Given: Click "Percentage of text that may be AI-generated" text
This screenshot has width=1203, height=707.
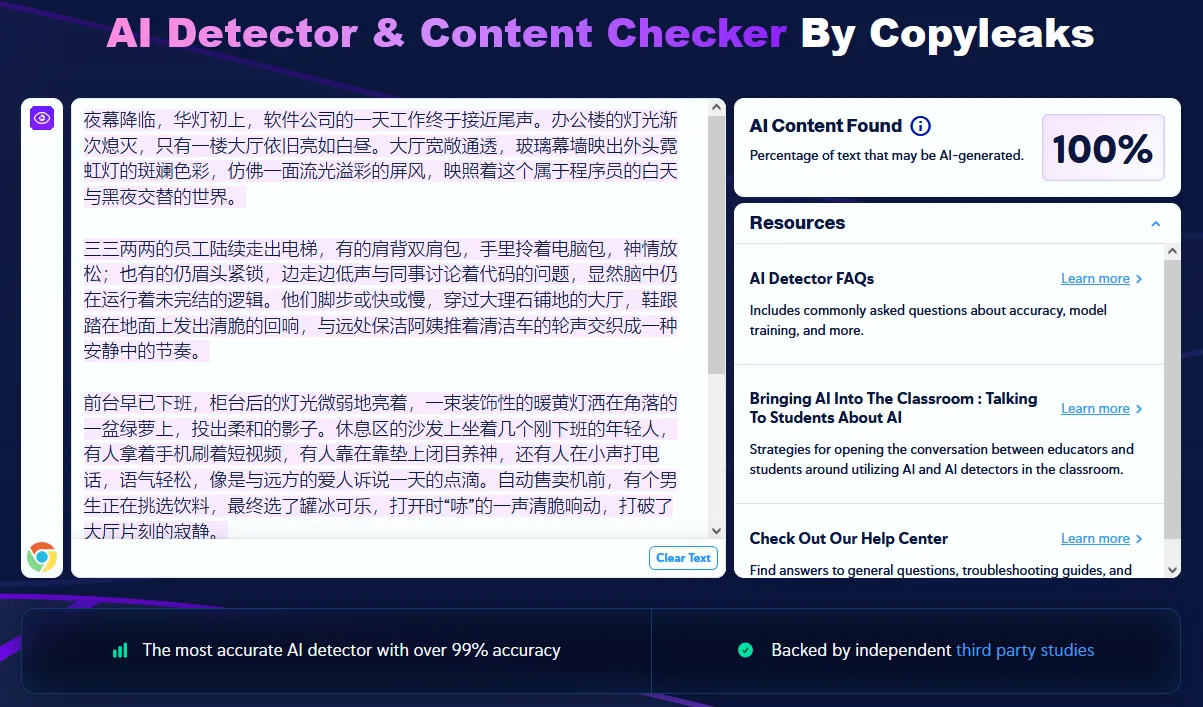Looking at the screenshot, I should click(887, 156).
